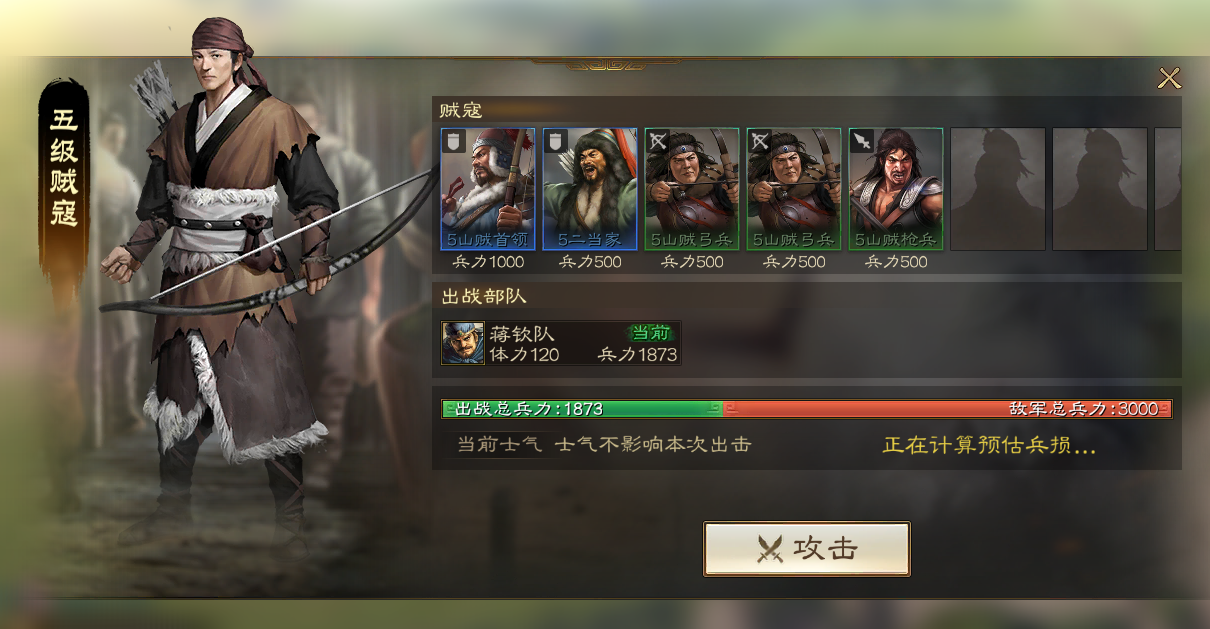Screen dimensions: 1210x629
Task: Click the second empty enemy slot silhouette
Action: 1100,189
